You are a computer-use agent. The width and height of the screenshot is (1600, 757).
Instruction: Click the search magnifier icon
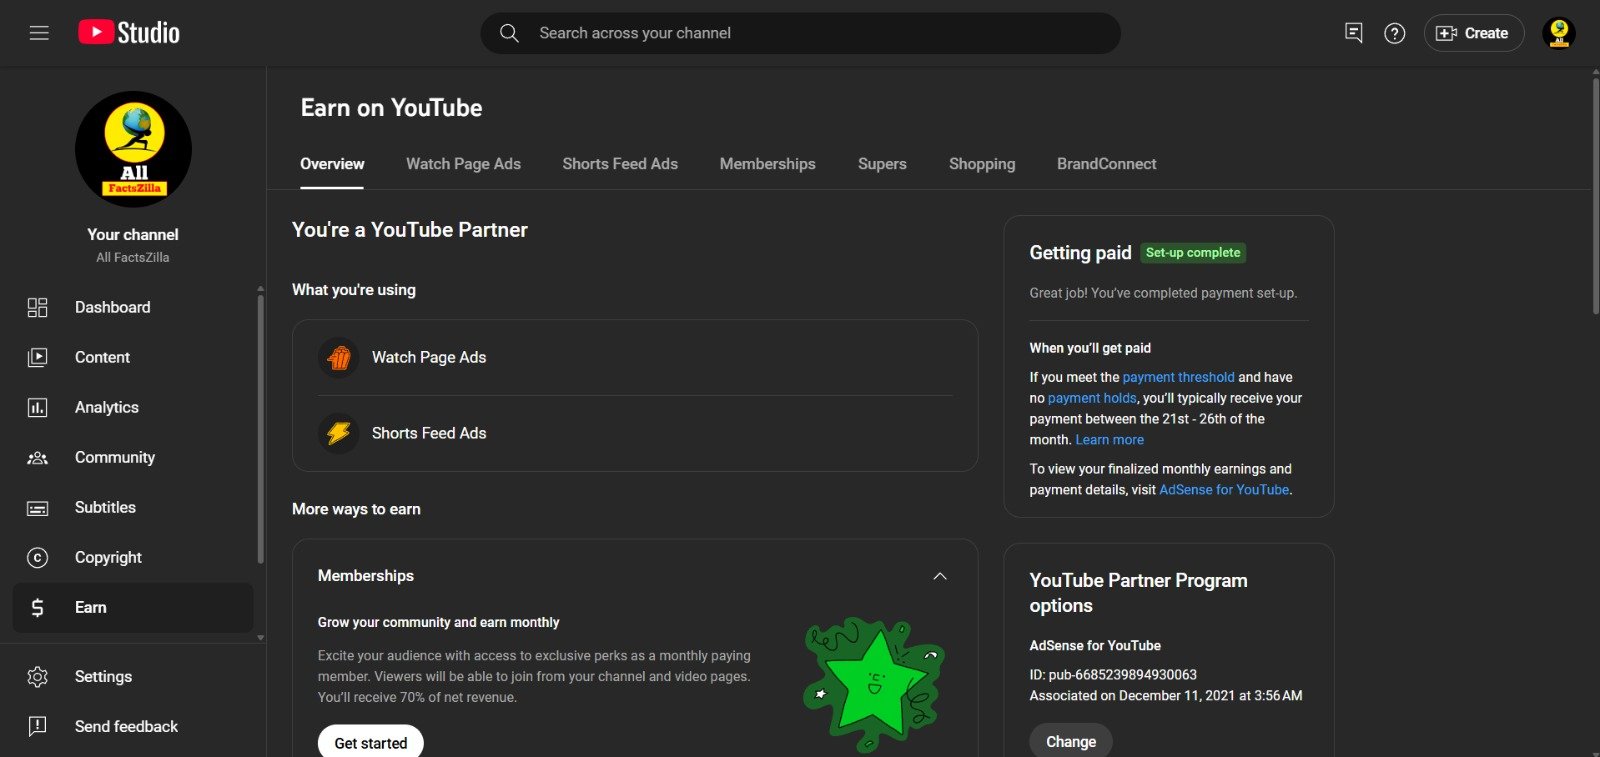pos(509,33)
